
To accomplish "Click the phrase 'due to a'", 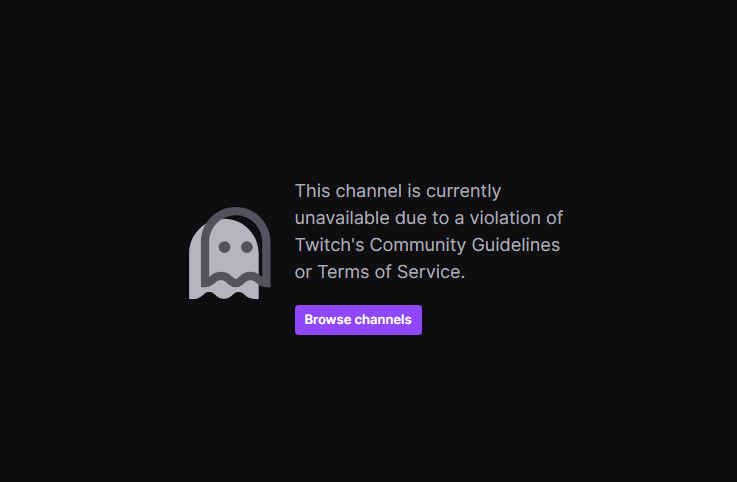I will click(x=430, y=218).
